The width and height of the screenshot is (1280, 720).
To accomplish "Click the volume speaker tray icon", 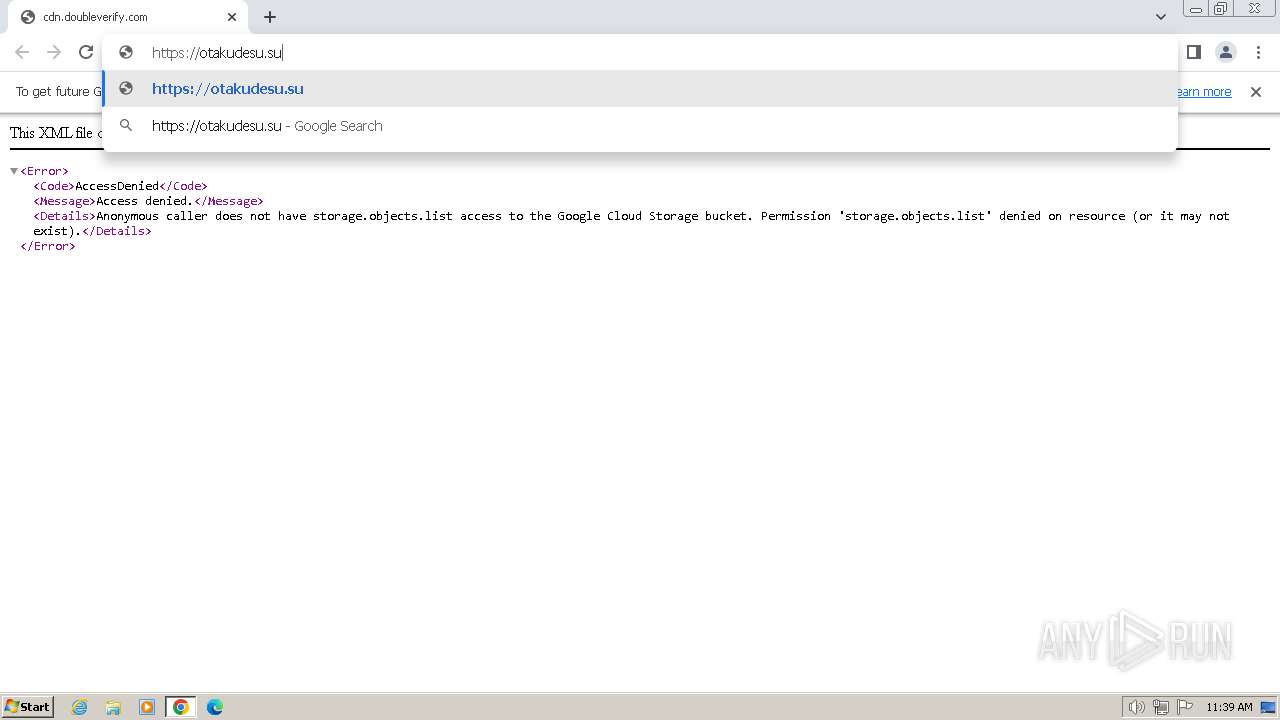I will pyautogui.click(x=1136, y=707).
